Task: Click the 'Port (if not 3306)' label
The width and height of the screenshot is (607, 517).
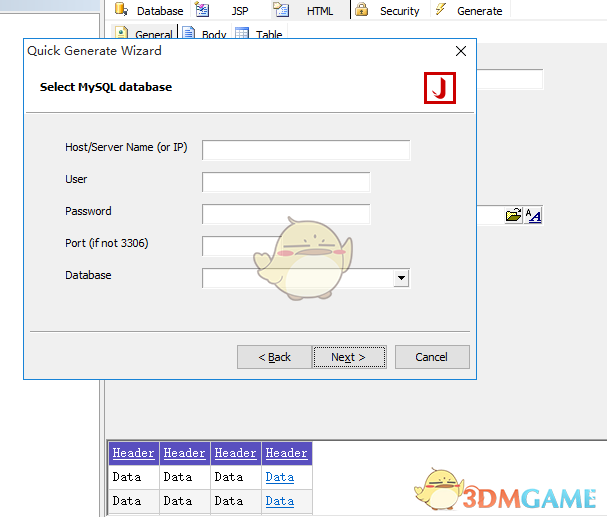Action: tap(106, 243)
